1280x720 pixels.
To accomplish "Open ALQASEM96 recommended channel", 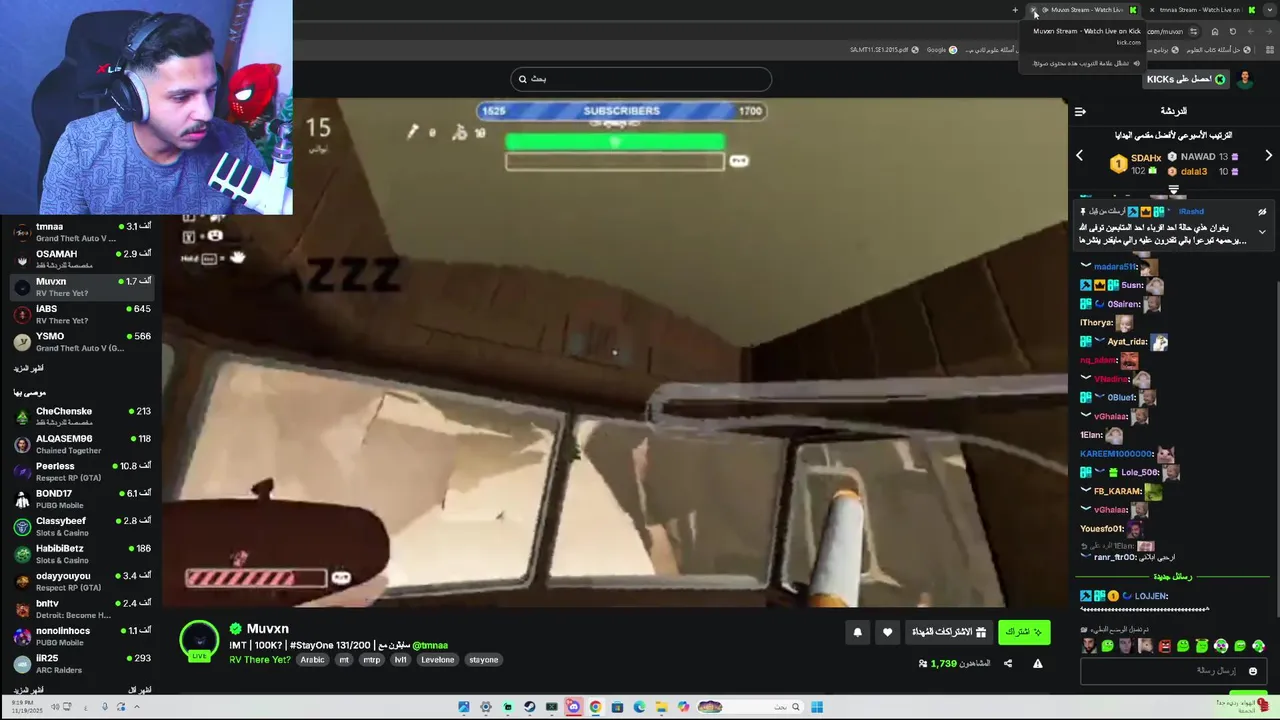I will click(80, 444).
